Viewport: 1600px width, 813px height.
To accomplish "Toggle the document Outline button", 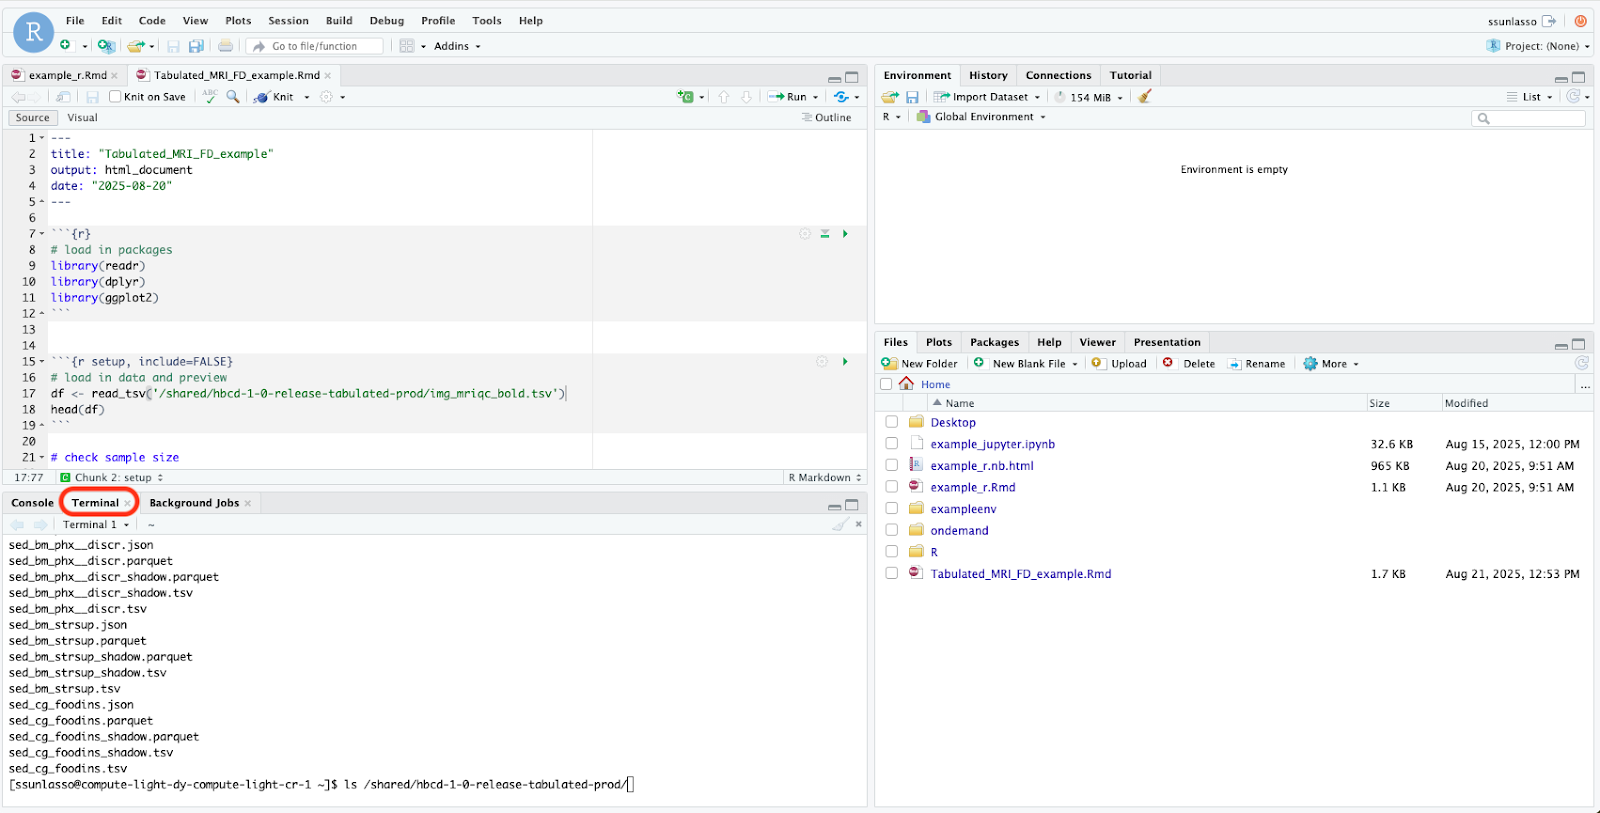I will [x=826, y=118].
